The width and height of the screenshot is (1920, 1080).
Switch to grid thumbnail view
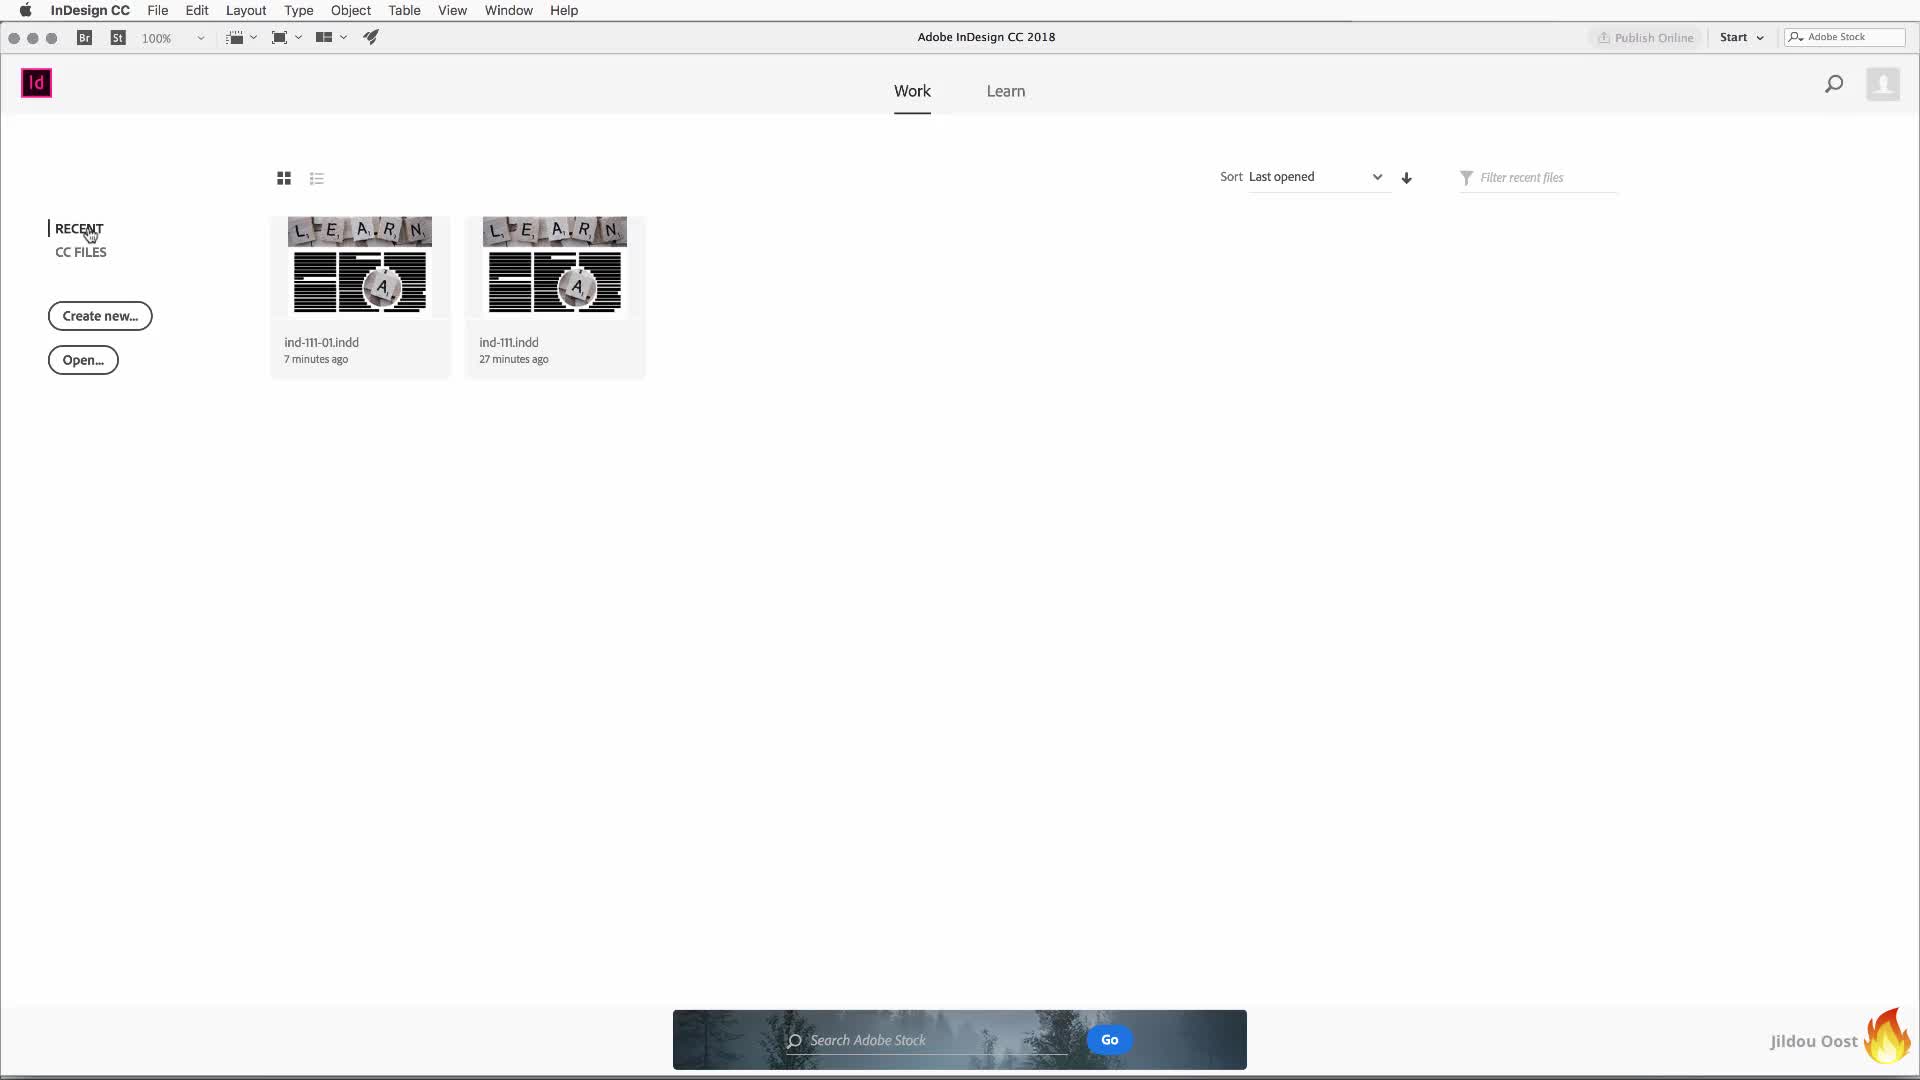[284, 178]
